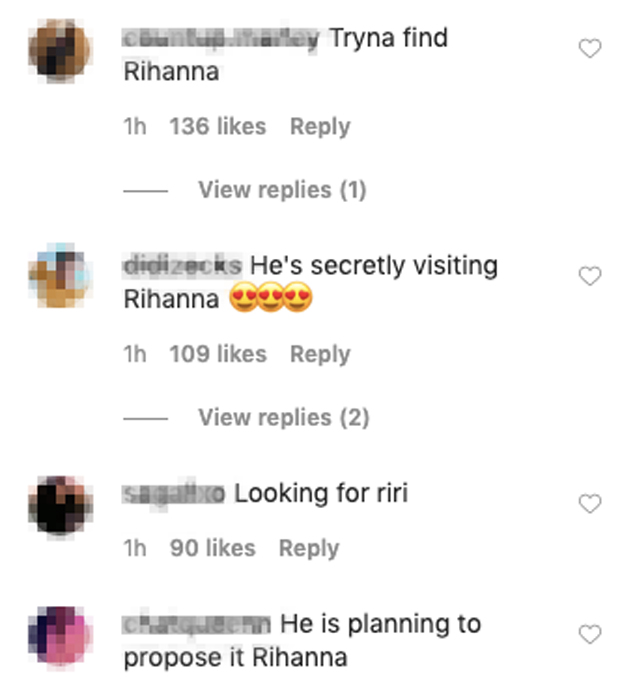Open username before "Tryna find" comment
Image resolution: width=620 pixels, height=683 pixels.
click(220, 38)
